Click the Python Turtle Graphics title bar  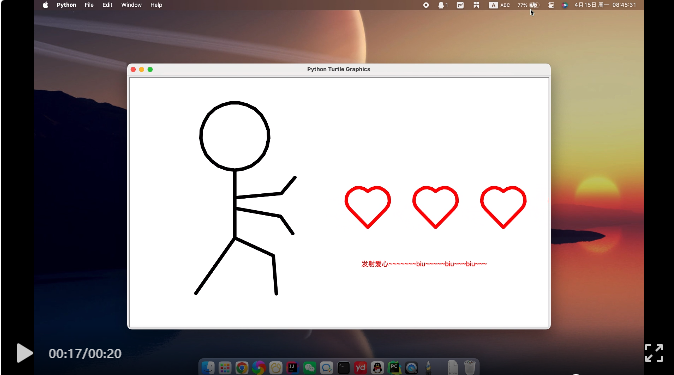click(339, 69)
